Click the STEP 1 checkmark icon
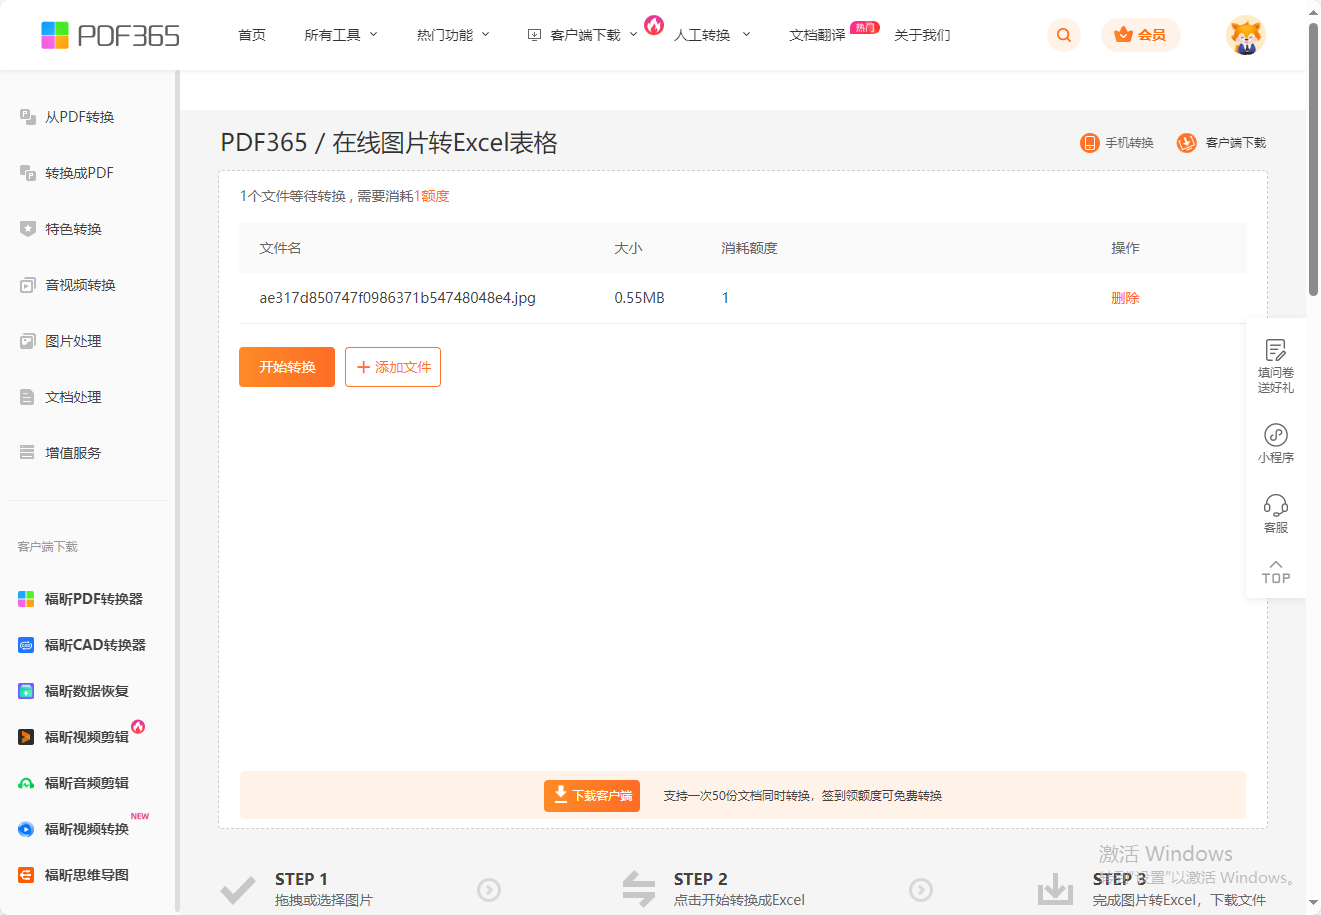The height and width of the screenshot is (915, 1321). (238, 889)
